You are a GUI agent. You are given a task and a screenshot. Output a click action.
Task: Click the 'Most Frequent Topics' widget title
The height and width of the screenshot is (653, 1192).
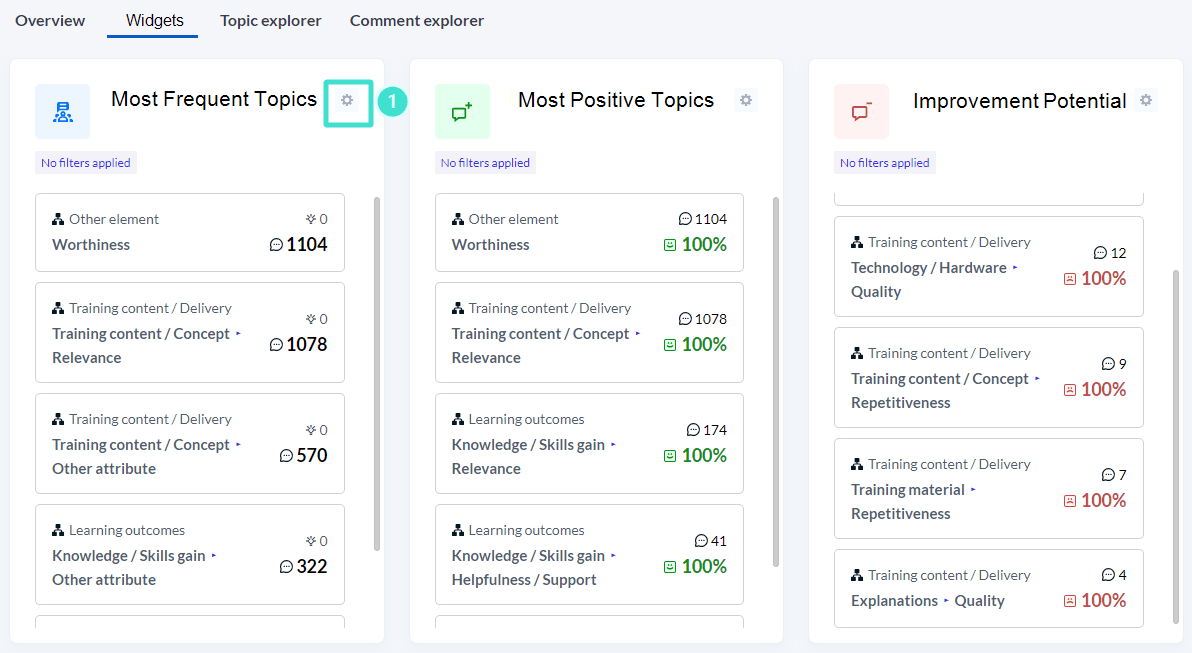(214, 99)
